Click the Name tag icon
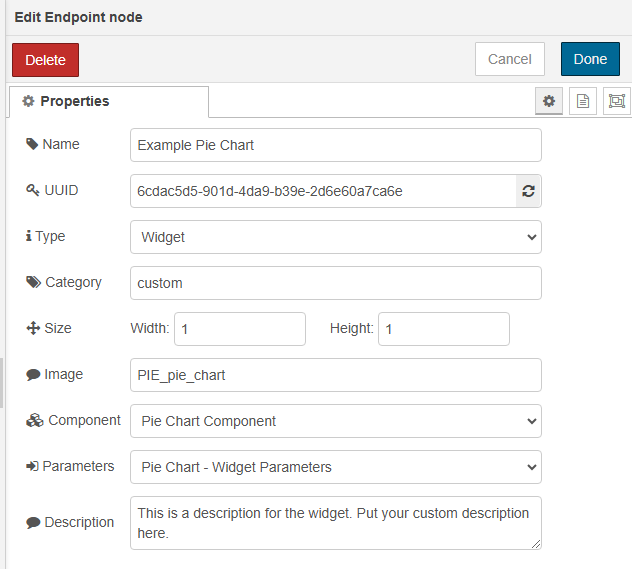 point(32,144)
